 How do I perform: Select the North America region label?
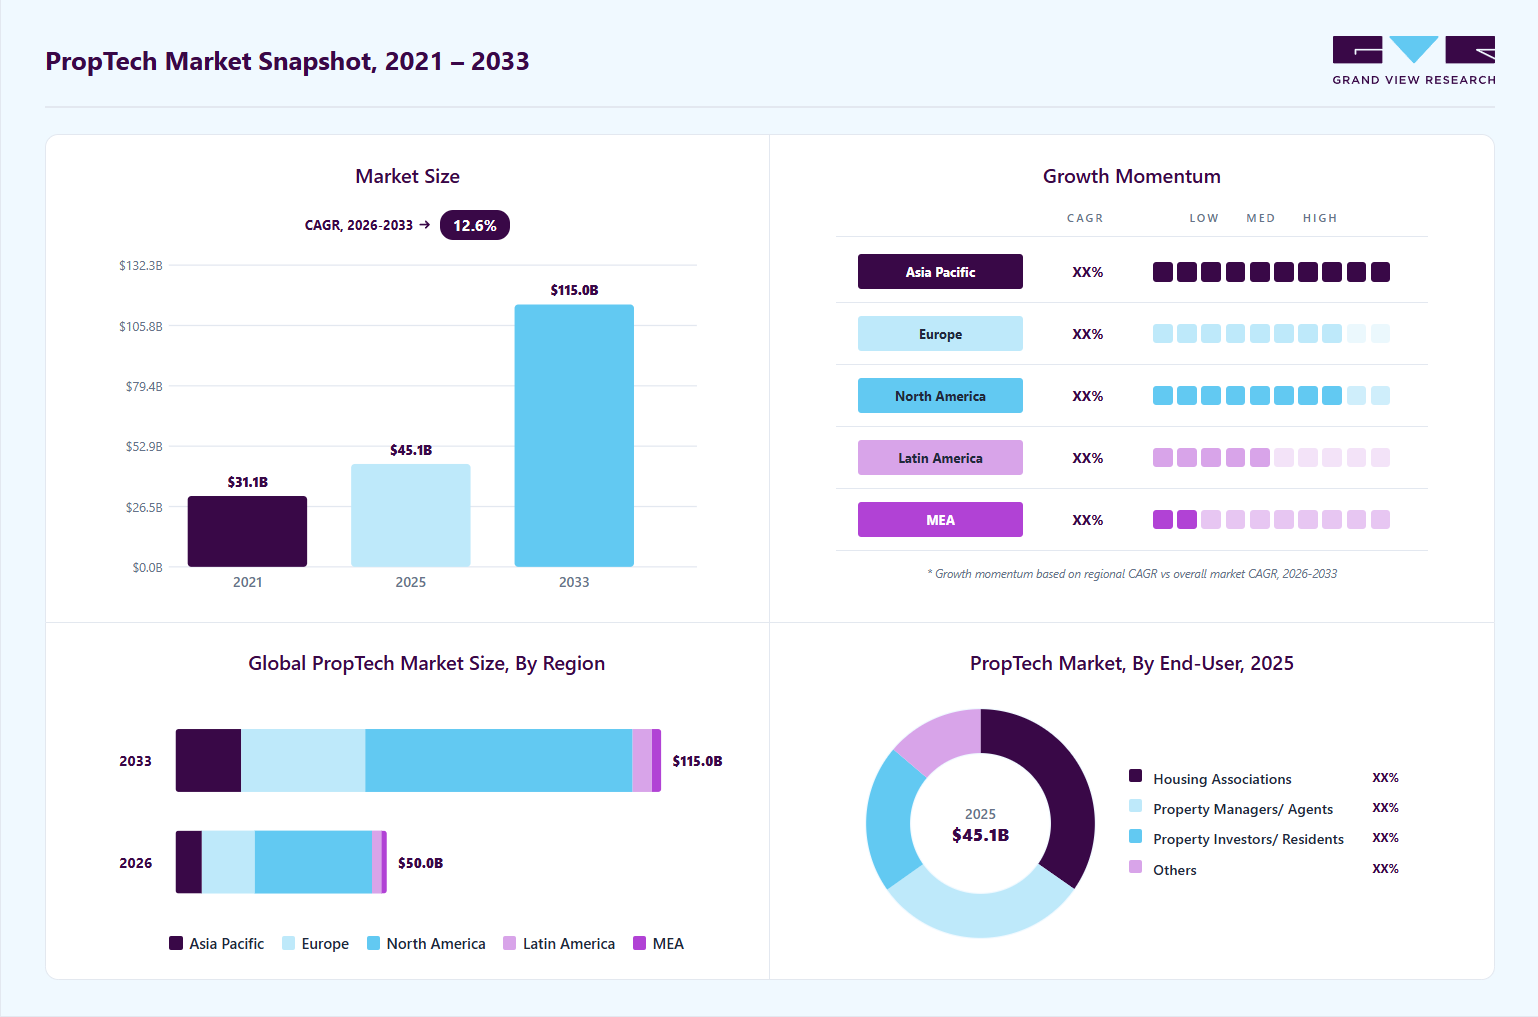click(940, 396)
